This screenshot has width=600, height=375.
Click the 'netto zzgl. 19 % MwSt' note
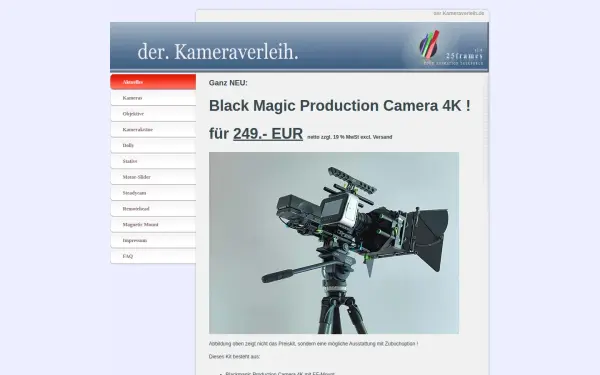tap(349, 137)
